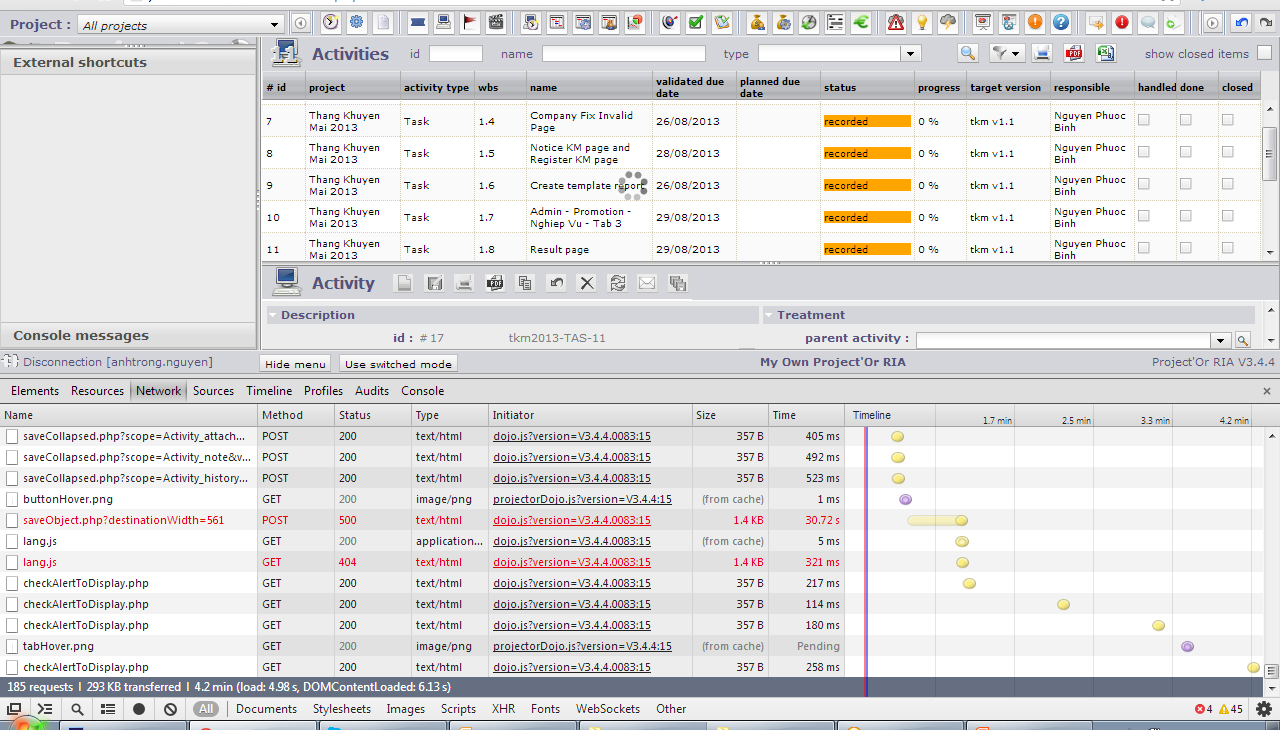Click the Hide menu button

(295, 364)
